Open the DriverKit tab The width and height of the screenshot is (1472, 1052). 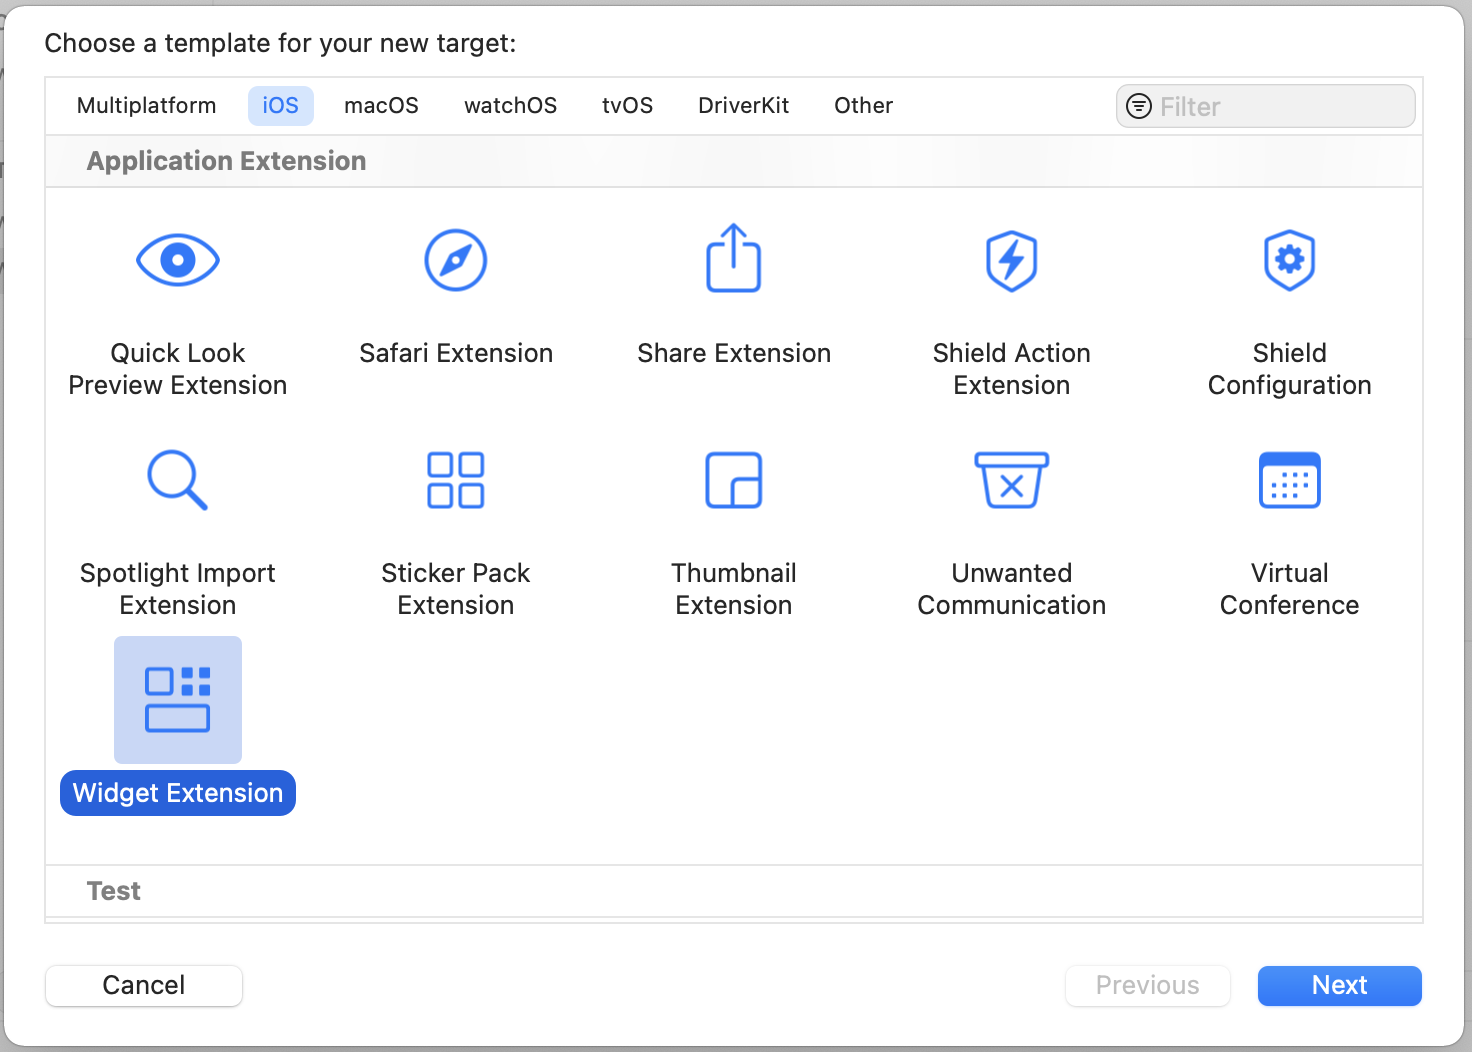click(x=743, y=106)
